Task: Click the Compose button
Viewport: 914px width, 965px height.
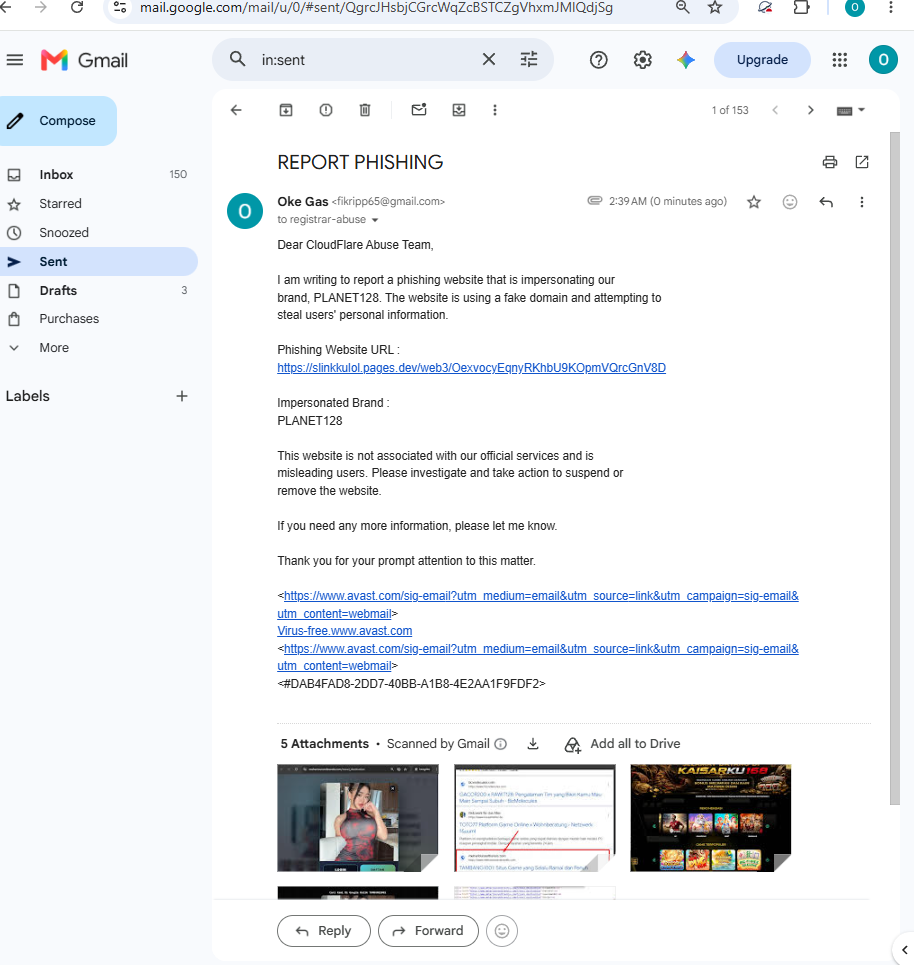Action: click(58, 121)
